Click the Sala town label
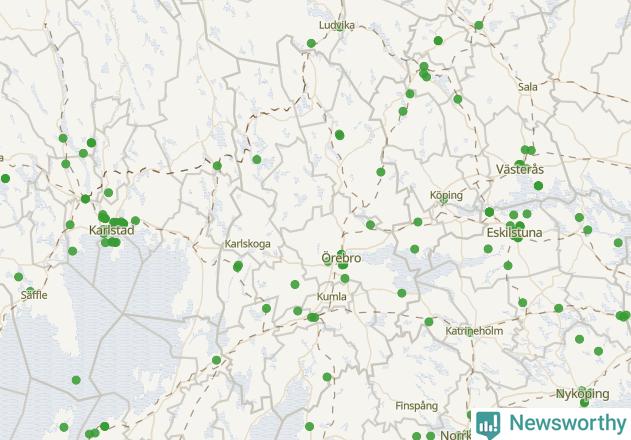The image size is (631, 440). 528,87
